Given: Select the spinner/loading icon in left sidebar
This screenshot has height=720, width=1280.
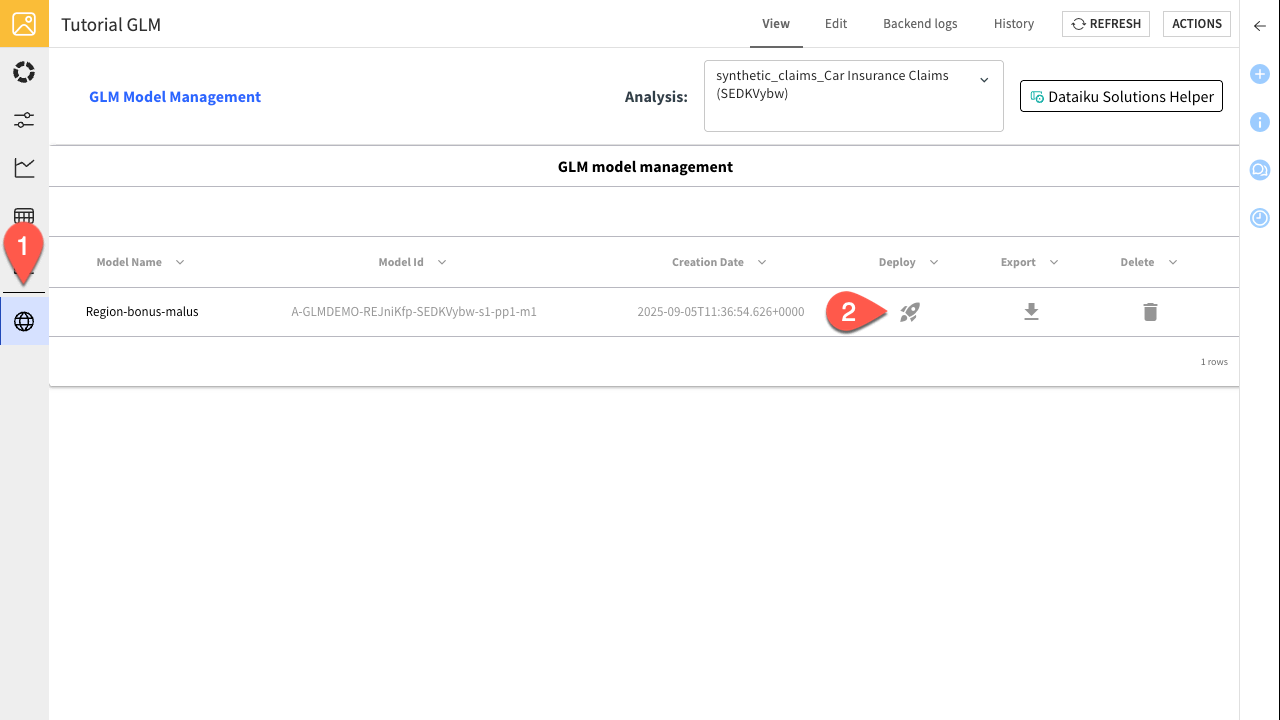Looking at the screenshot, I should [x=24, y=71].
